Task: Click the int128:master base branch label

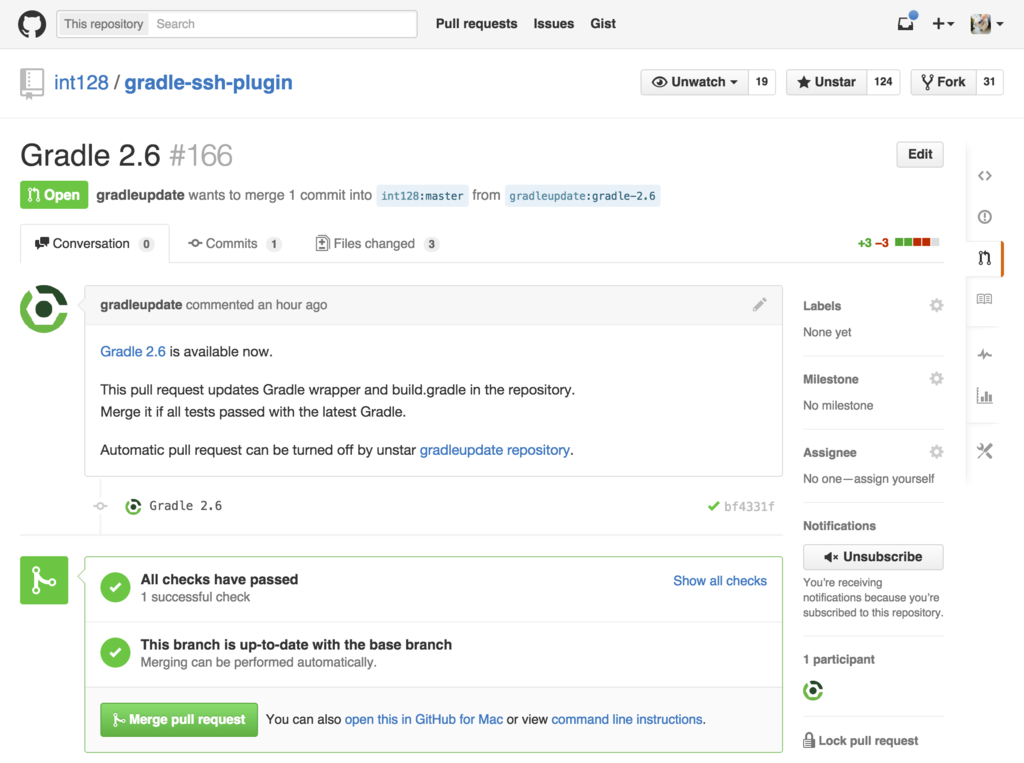Action: point(422,195)
